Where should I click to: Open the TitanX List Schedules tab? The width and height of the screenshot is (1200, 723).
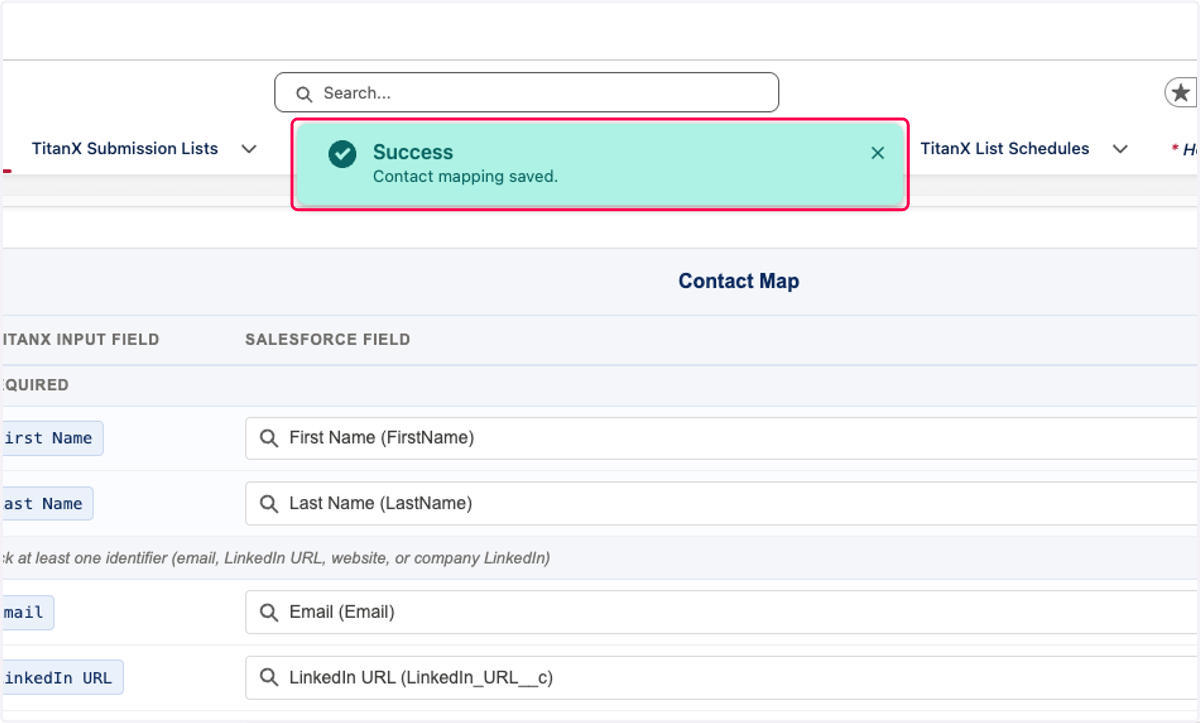click(1005, 149)
